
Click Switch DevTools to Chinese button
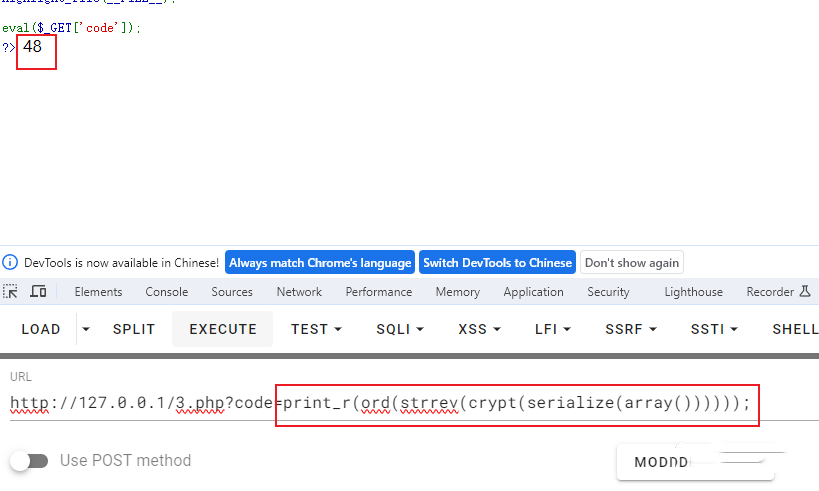pyautogui.click(x=497, y=262)
